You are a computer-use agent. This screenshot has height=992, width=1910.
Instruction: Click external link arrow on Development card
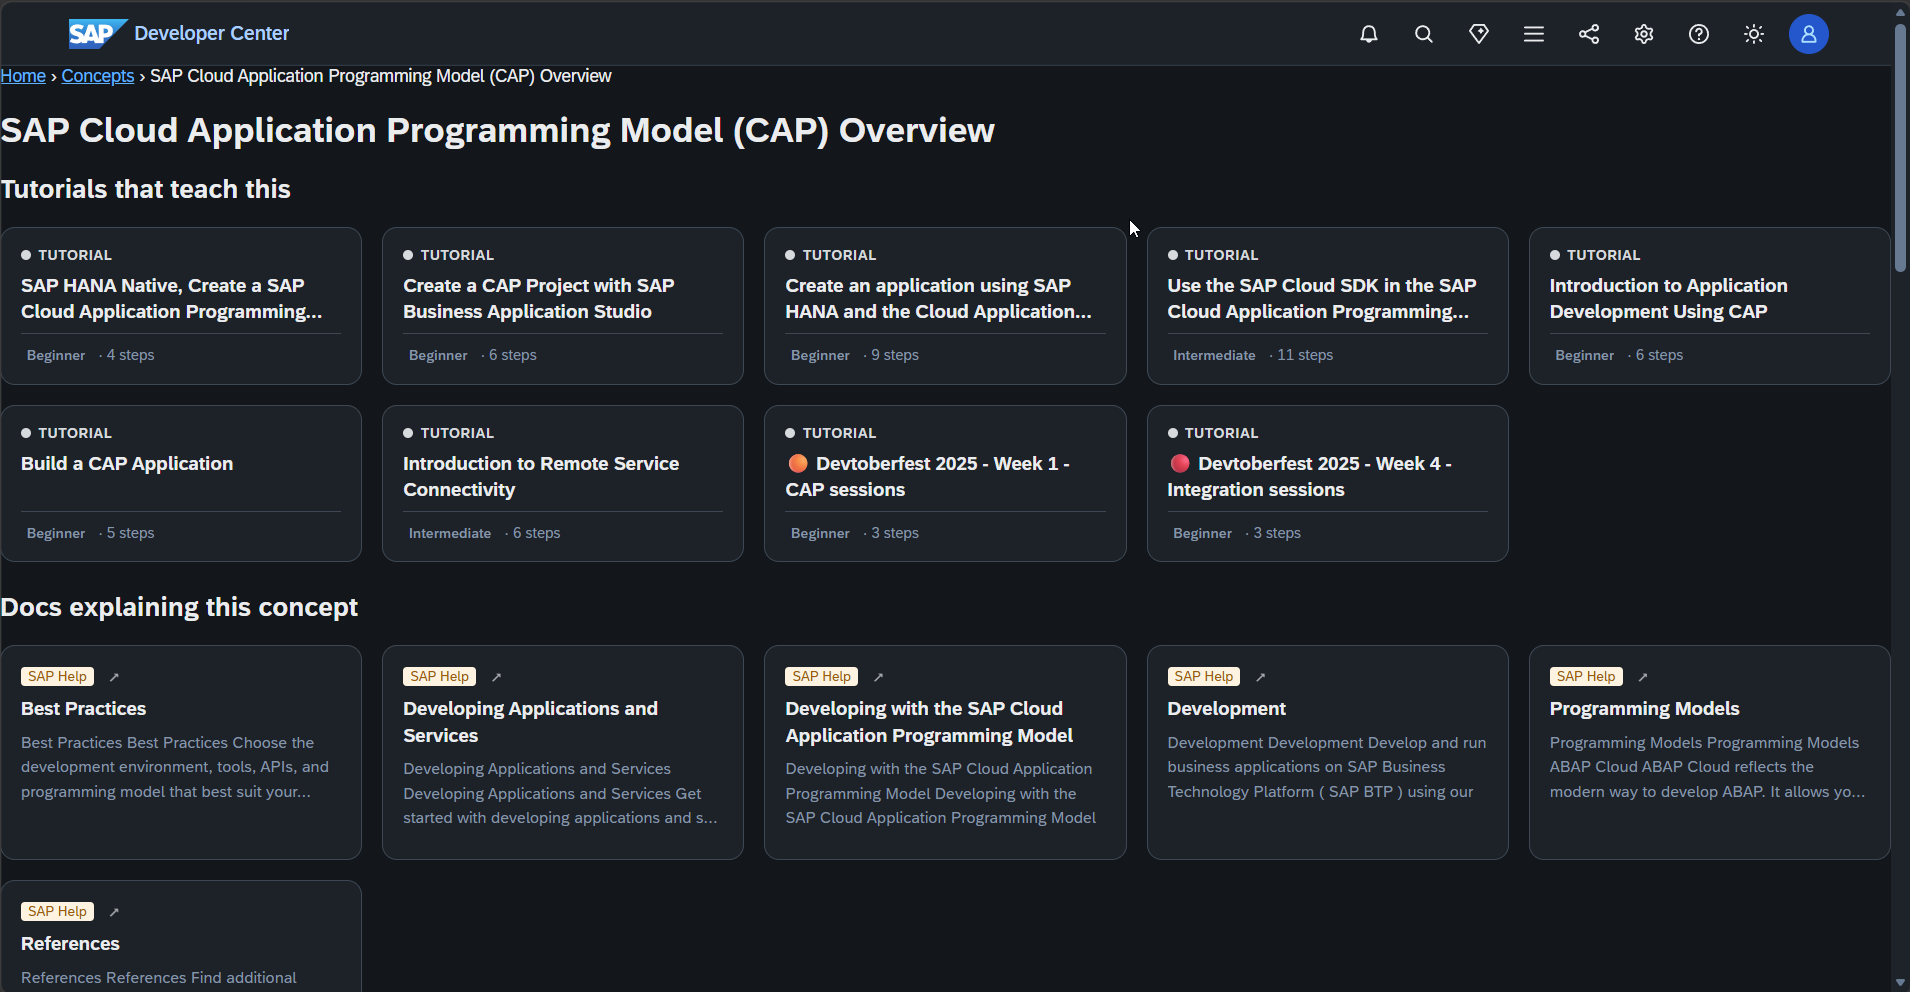(x=1261, y=677)
